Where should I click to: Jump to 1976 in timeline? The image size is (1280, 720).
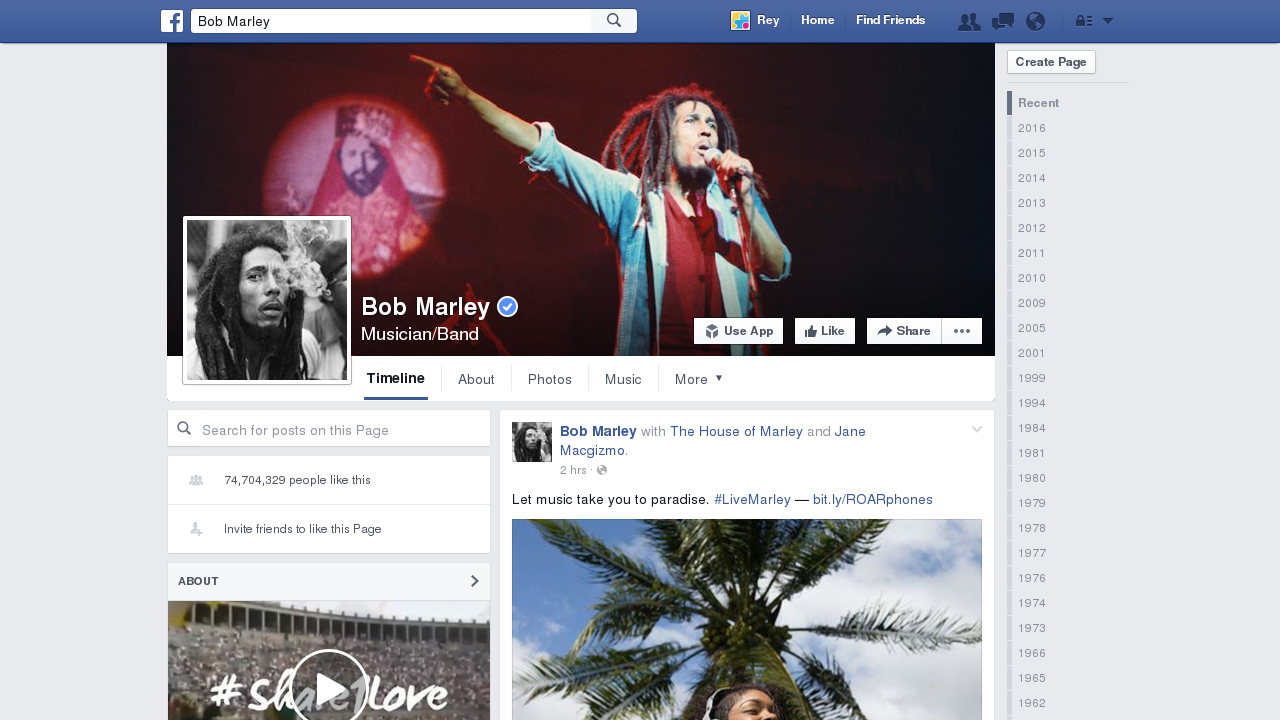1032,578
